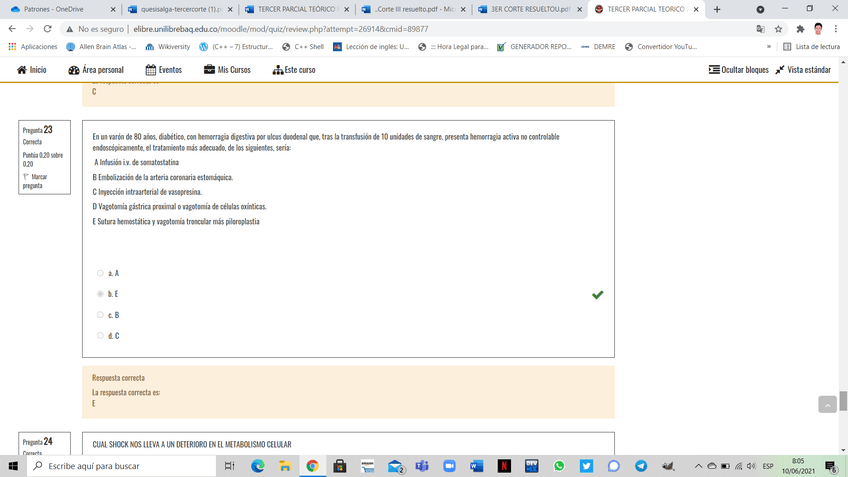The height and width of the screenshot is (477, 848).
Task: Open Task View on the taskbar
Action: tap(229, 466)
